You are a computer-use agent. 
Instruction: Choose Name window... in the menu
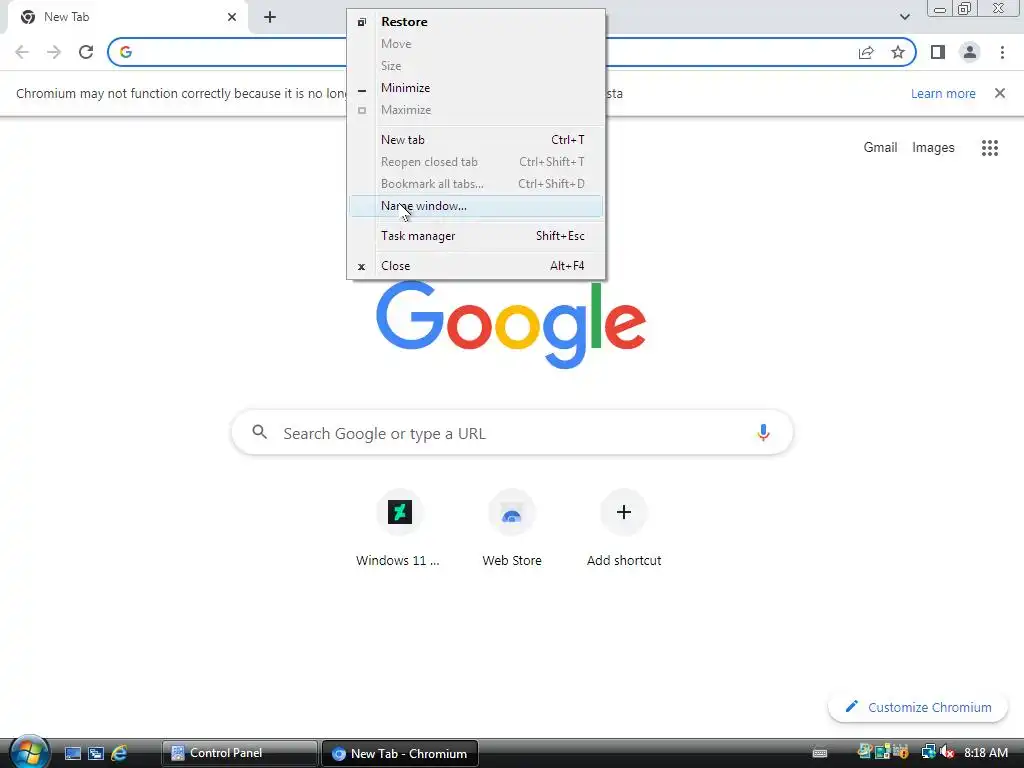(476, 206)
